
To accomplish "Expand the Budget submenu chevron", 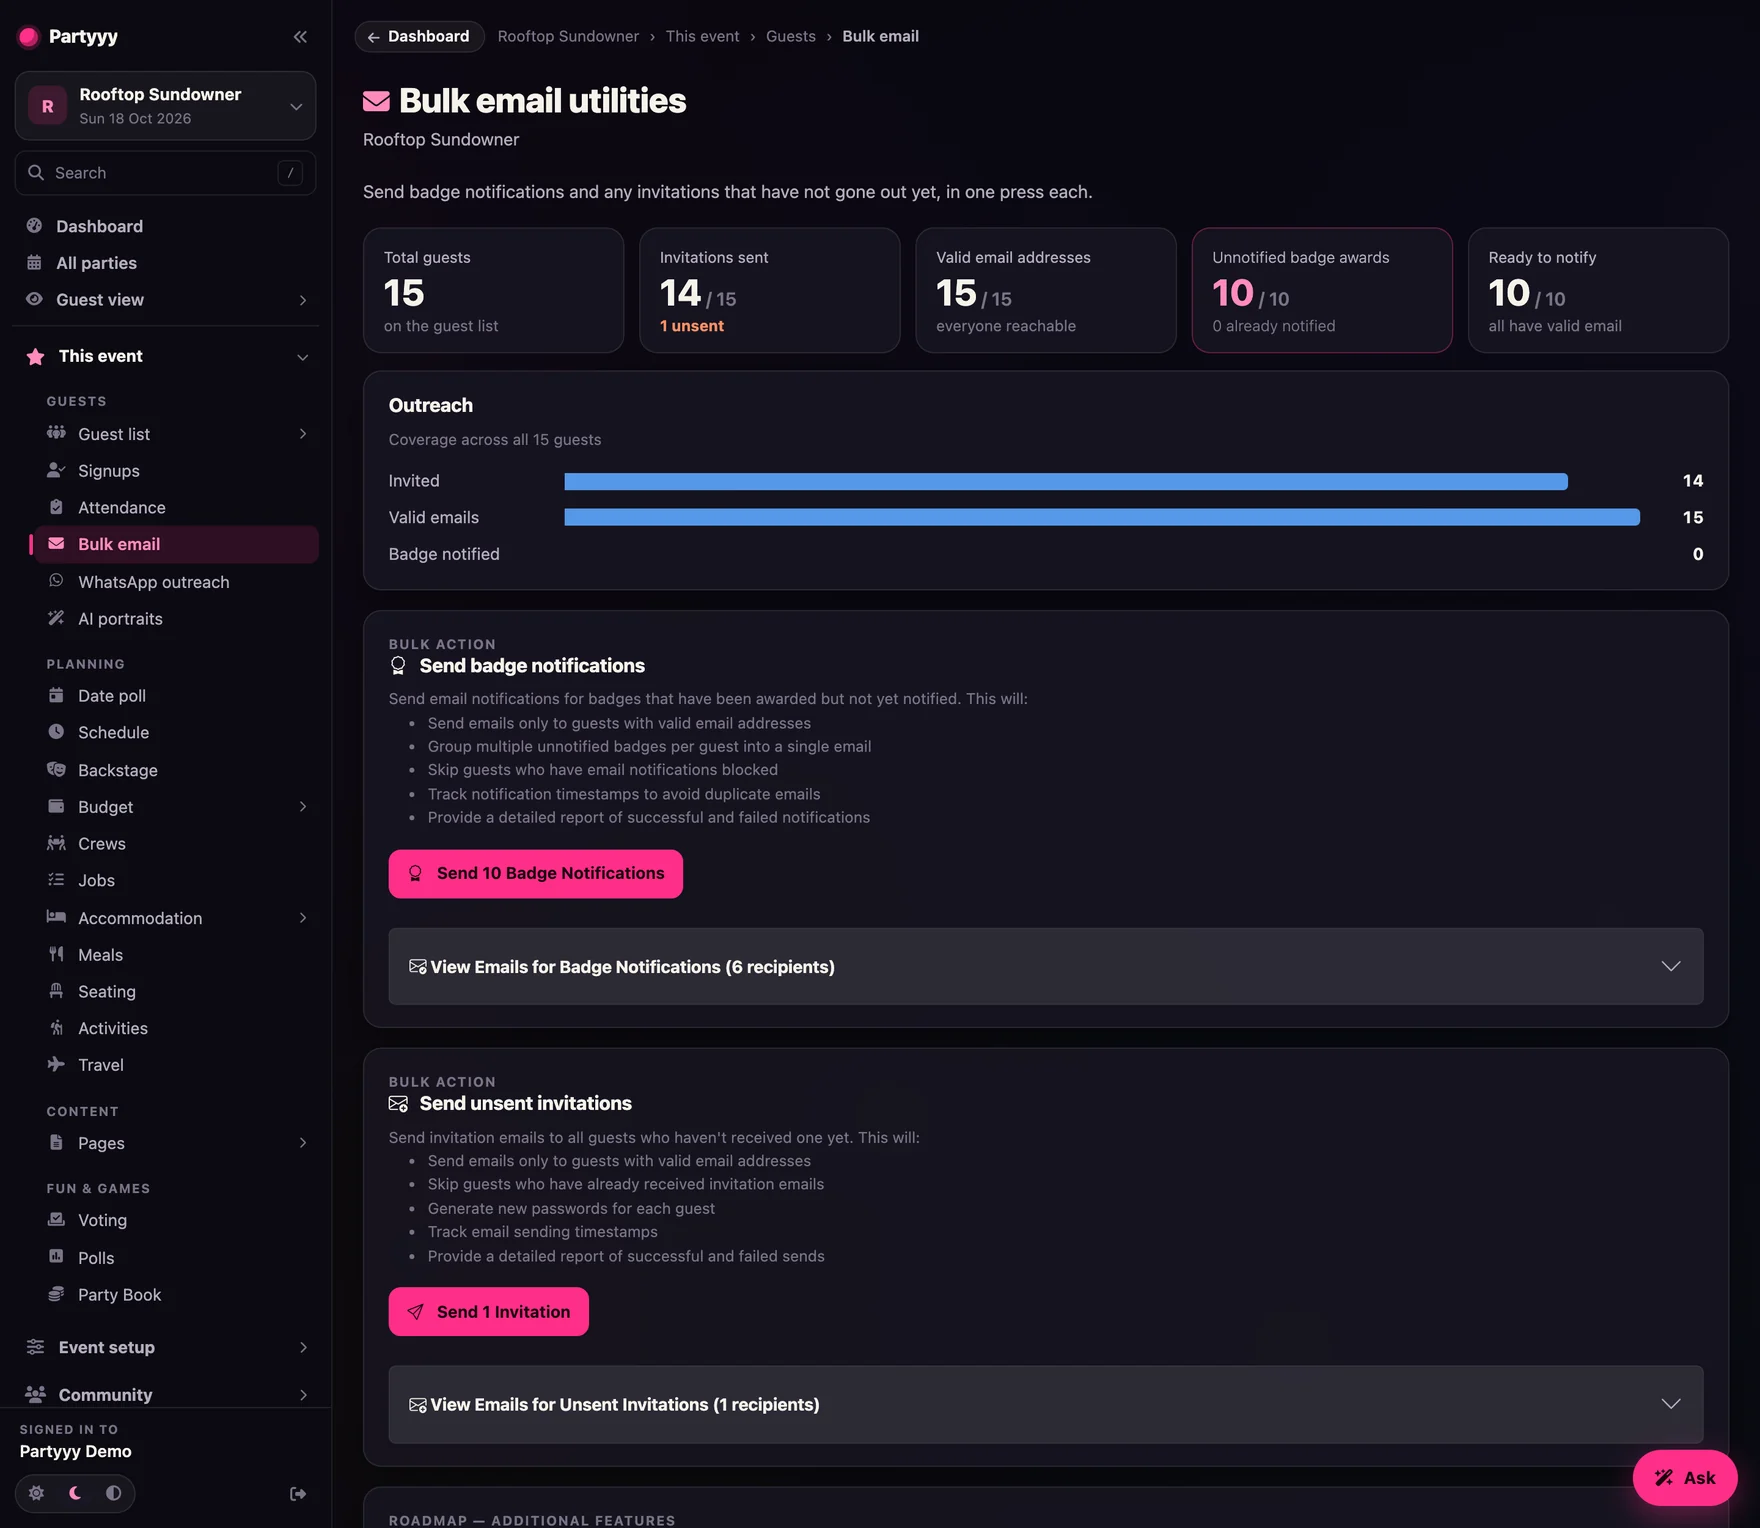I will 303,807.
